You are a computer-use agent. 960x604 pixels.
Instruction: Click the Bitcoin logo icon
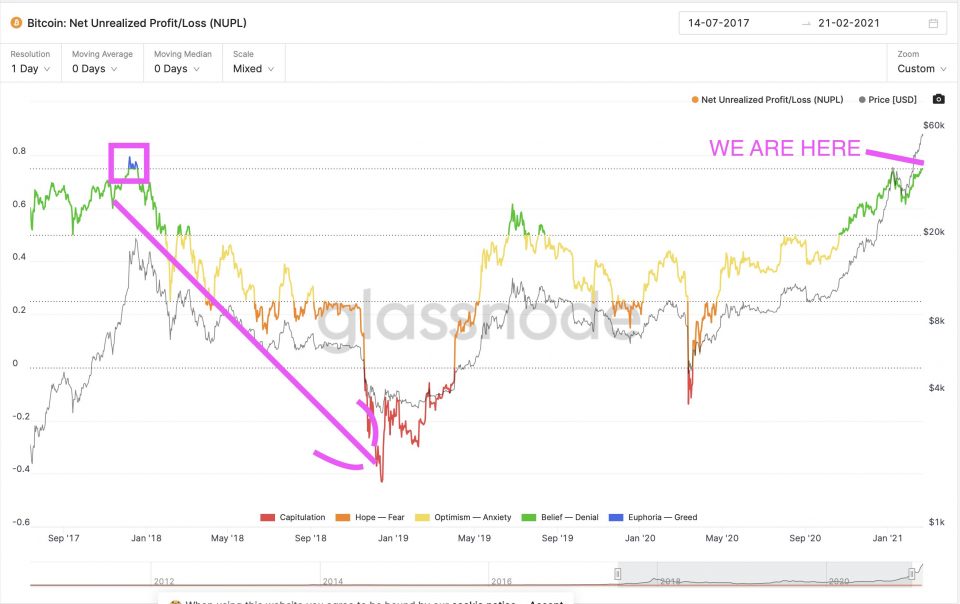(x=16, y=22)
